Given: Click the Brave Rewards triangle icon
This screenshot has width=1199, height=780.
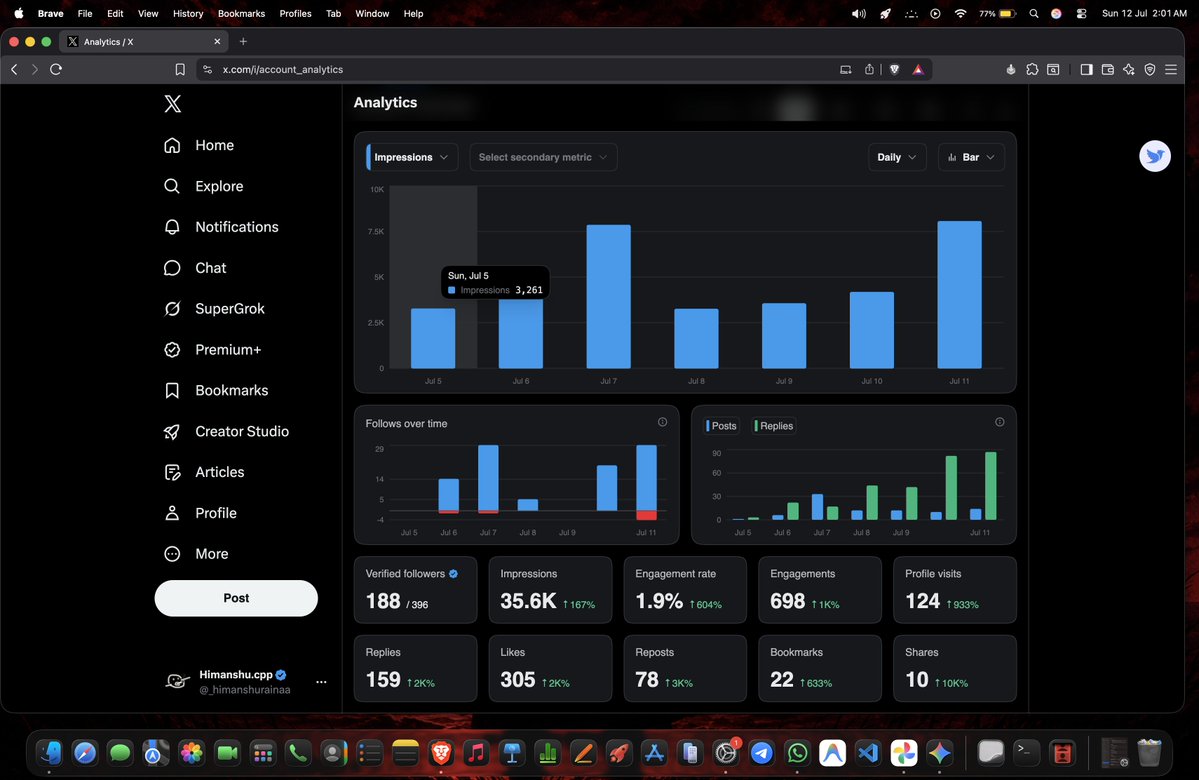Looking at the screenshot, I should coord(918,70).
